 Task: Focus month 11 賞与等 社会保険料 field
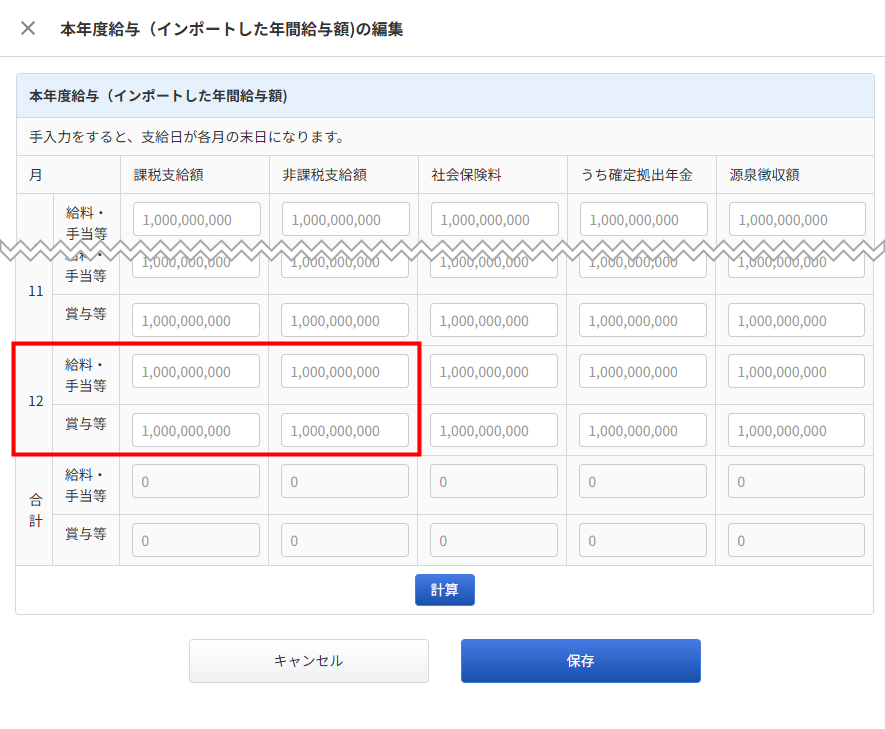[493, 321]
